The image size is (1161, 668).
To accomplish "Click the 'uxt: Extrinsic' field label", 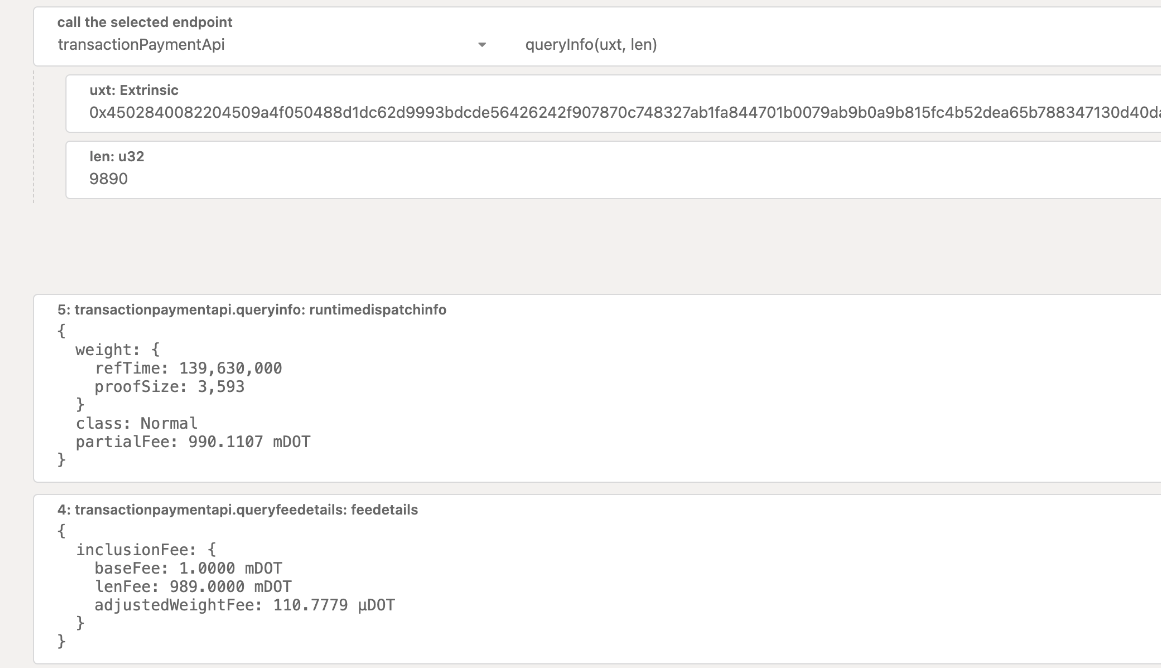I will (x=134, y=90).
